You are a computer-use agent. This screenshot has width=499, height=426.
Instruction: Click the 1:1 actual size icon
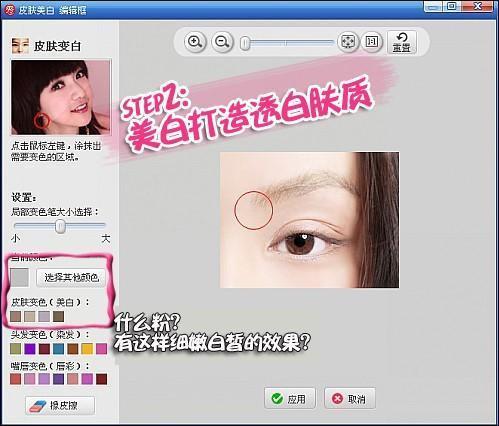372,42
